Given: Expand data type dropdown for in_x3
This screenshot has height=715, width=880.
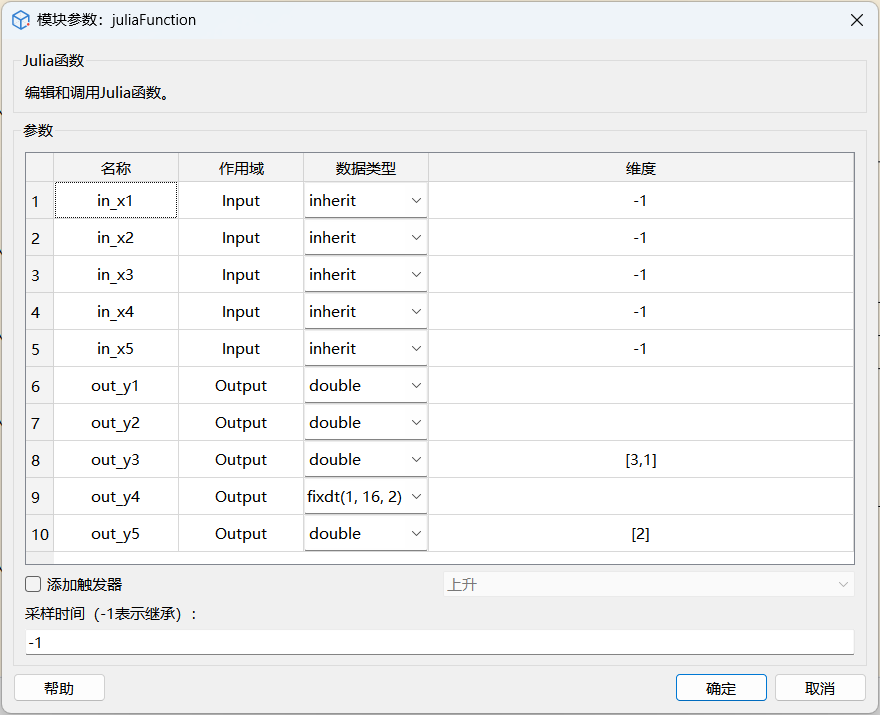Looking at the screenshot, I should pyautogui.click(x=366, y=275).
